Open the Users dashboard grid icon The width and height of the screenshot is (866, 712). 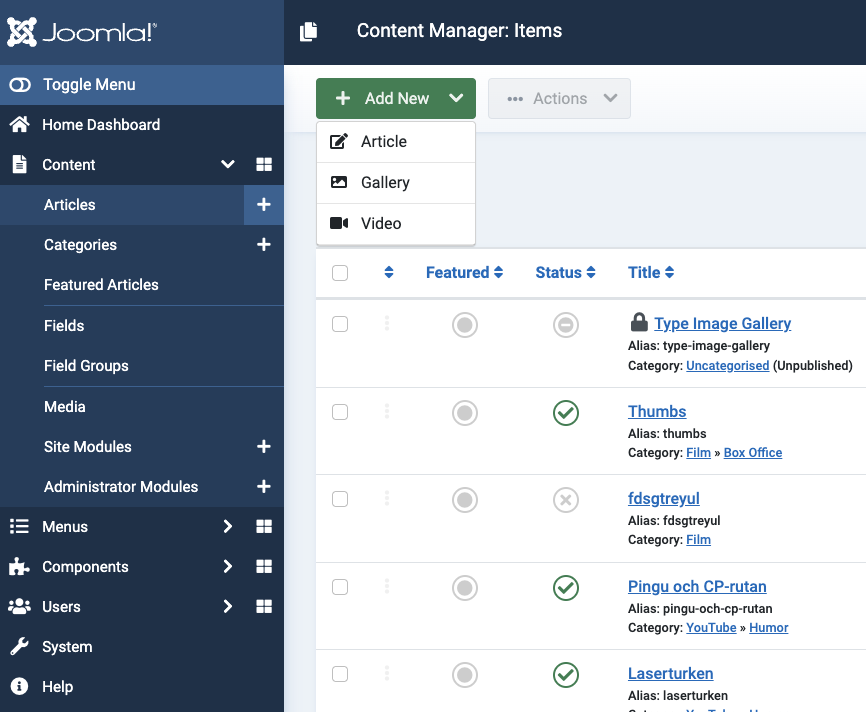(x=264, y=607)
